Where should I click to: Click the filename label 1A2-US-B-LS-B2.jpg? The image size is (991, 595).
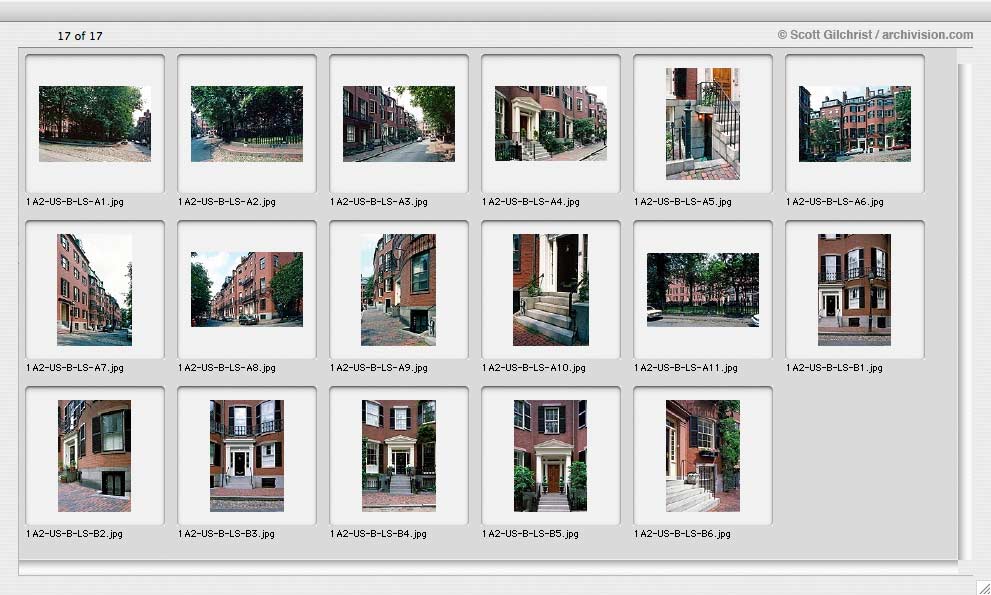point(75,534)
